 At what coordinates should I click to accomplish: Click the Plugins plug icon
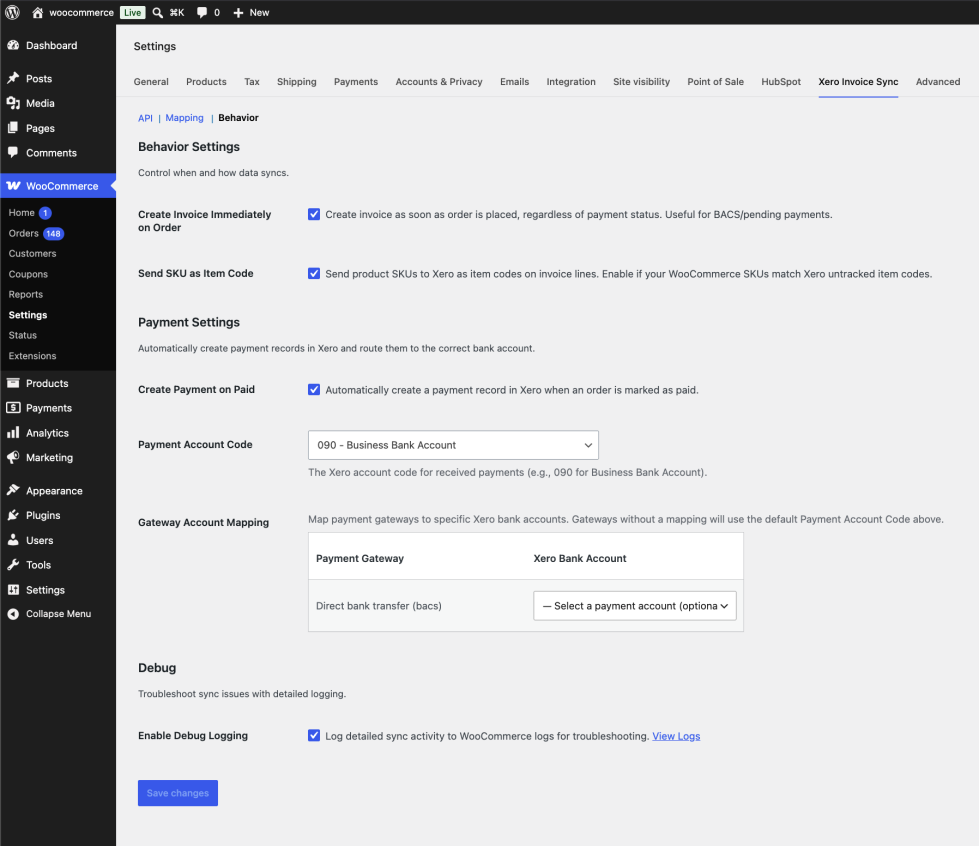click(13, 515)
